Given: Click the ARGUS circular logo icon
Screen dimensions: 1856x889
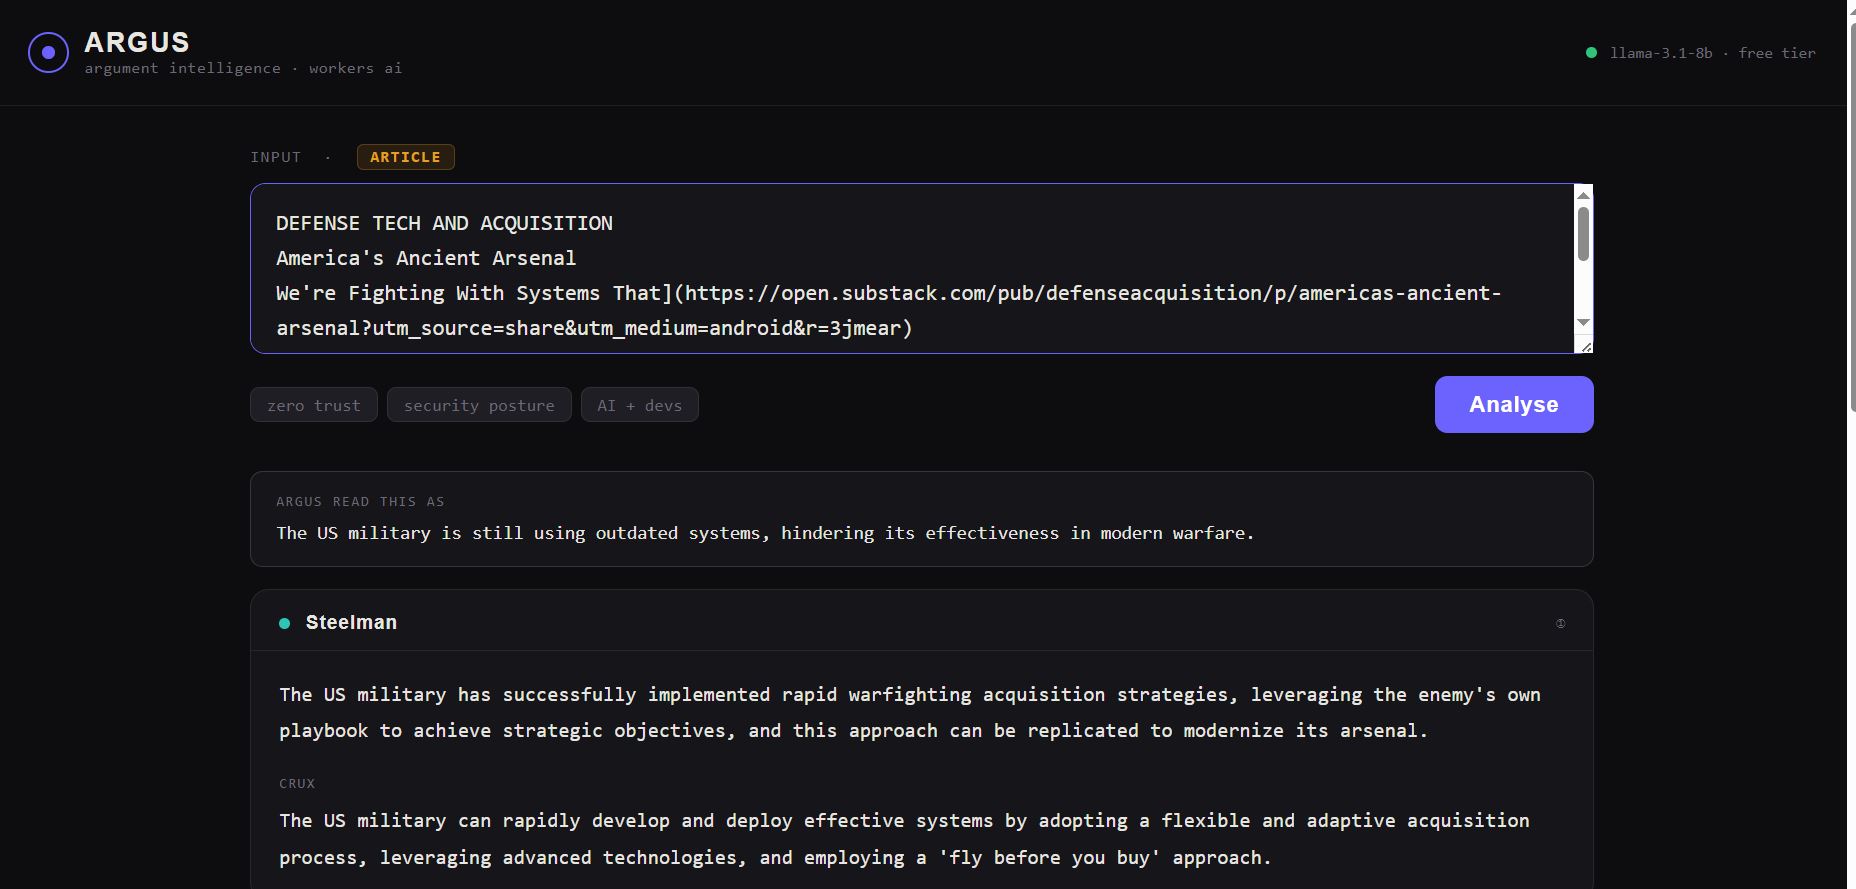Looking at the screenshot, I should click(x=48, y=53).
